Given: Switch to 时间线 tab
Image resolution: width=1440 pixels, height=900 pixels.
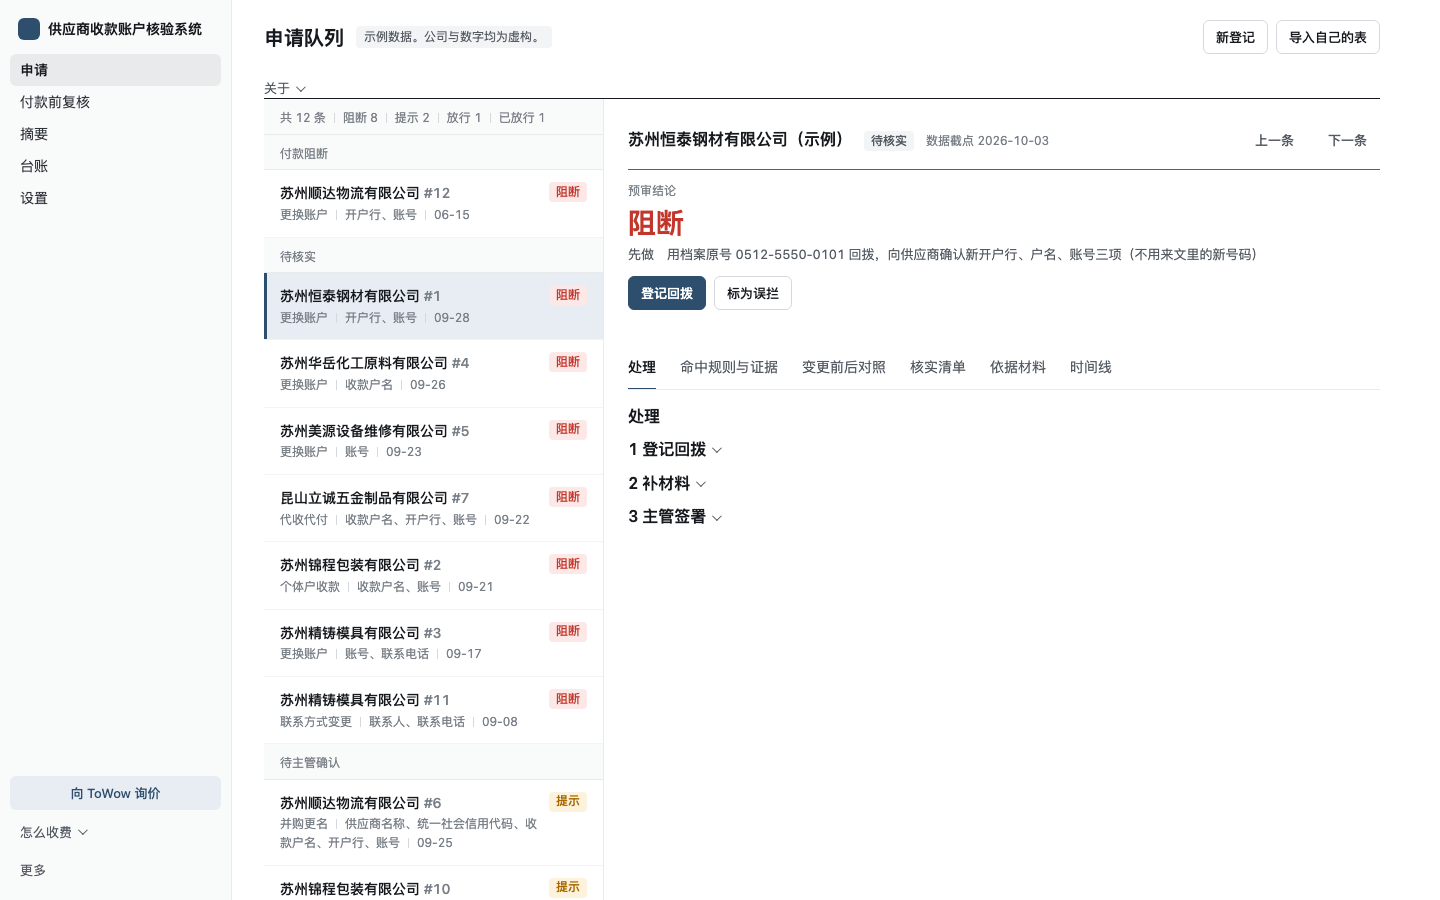Looking at the screenshot, I should (1091, 367).
